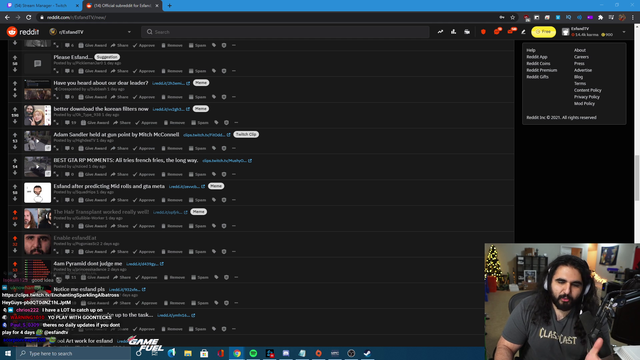Open File Explorer from the taskbar
Image resolution: width=640 pixels, height=360 pixels.
188,353
